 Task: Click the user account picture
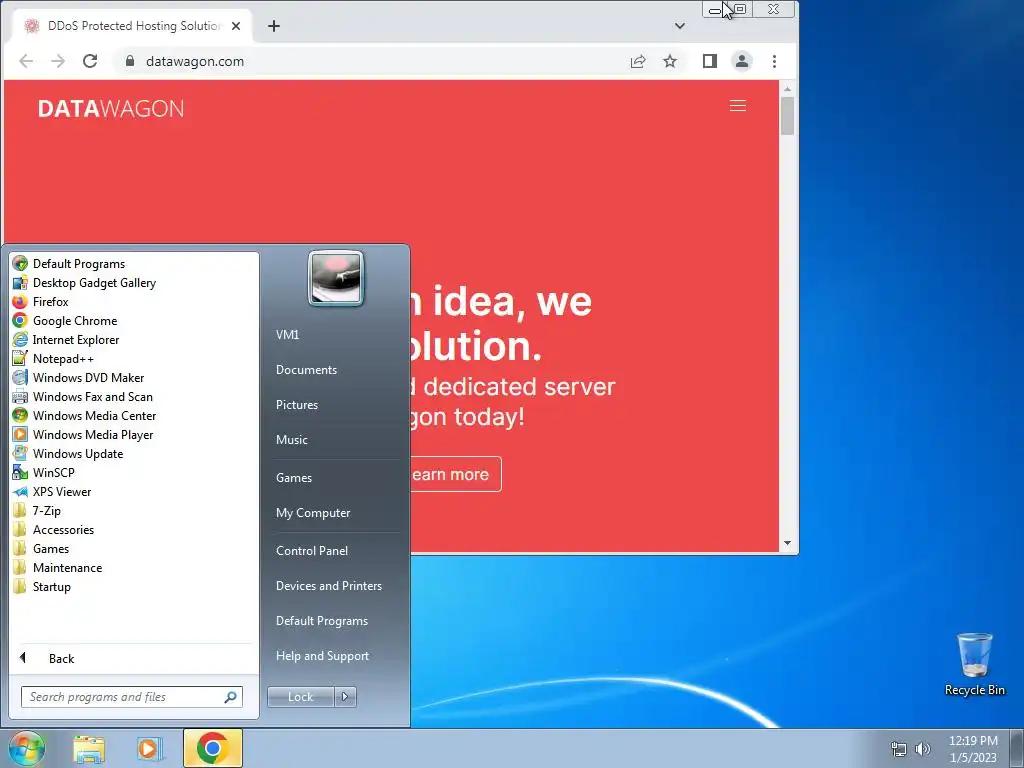coord(336,278)
